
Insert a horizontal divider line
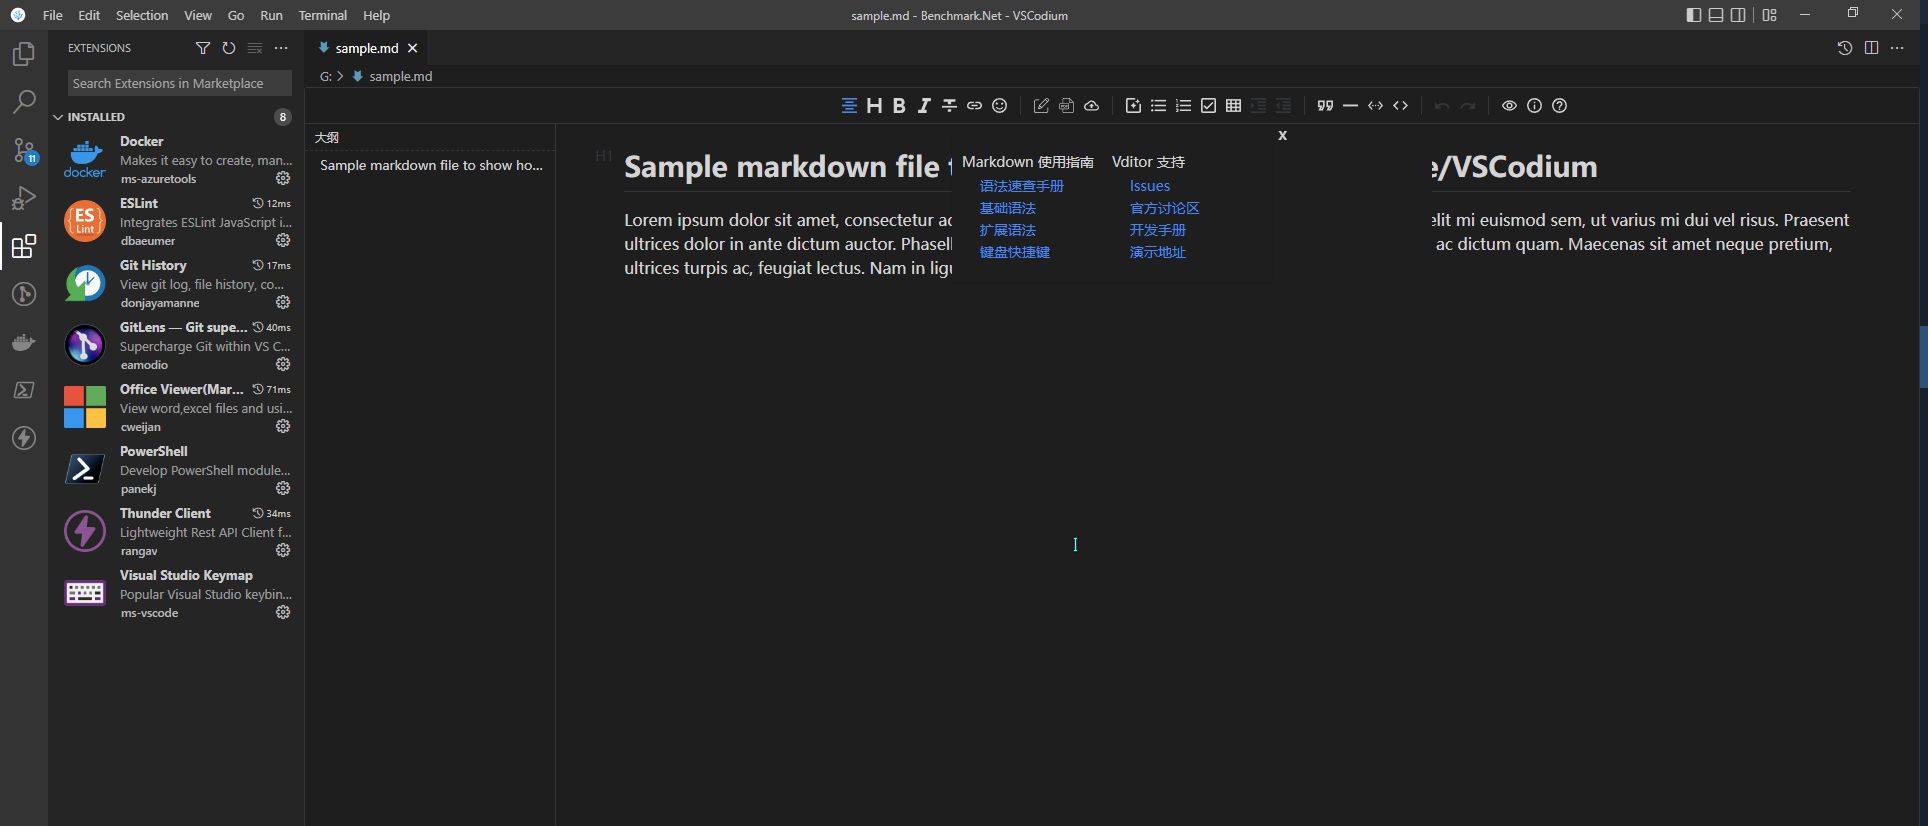[1350, 106]
